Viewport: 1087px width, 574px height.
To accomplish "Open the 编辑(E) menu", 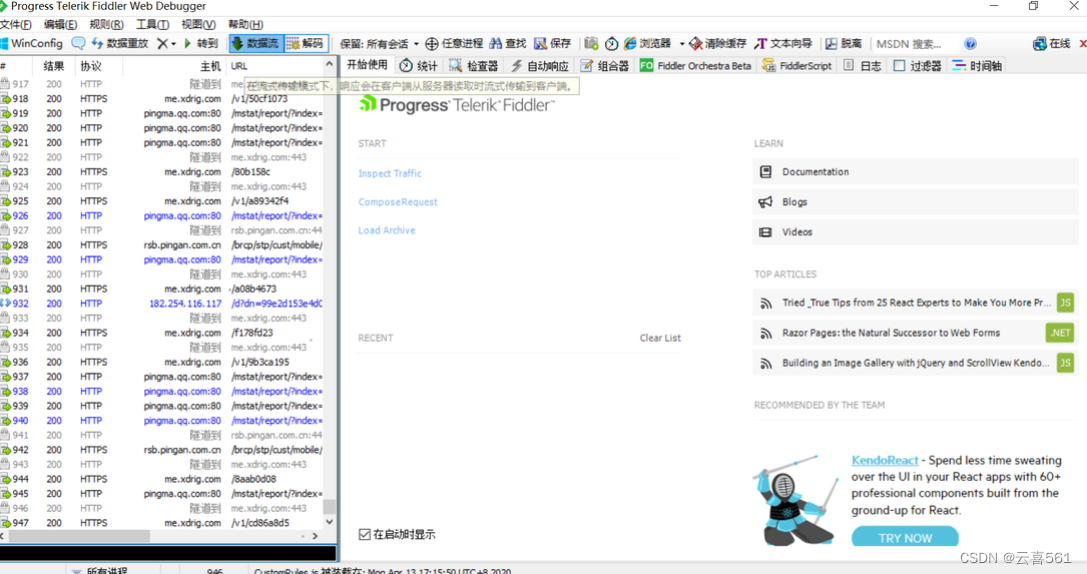I will click(x=60, y=24).
